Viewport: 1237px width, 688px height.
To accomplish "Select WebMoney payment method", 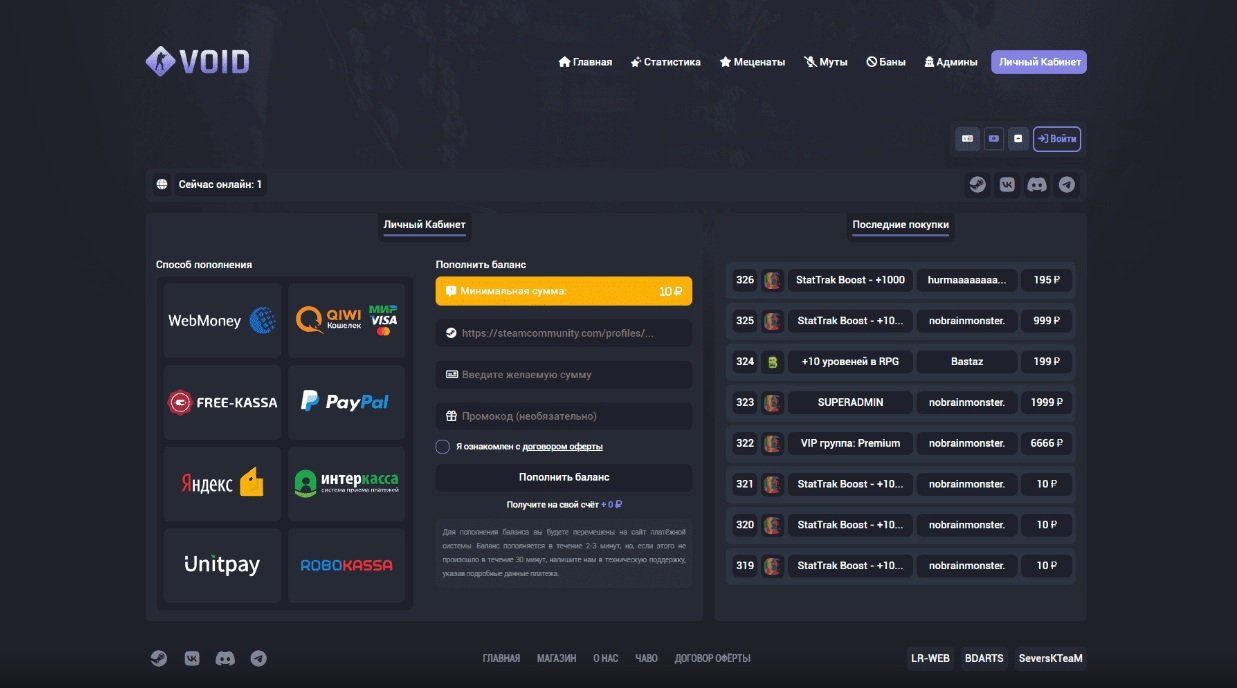I will [x=222, y=321].
